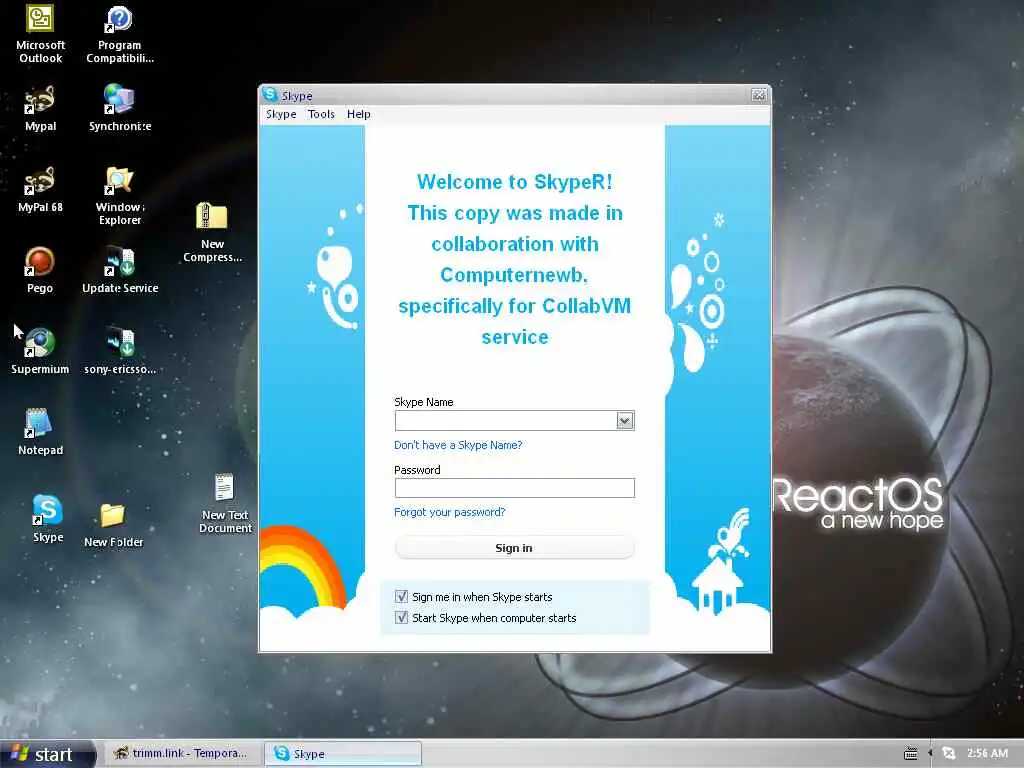Image resolution: width=1024 pixels, height=768 pixels.
Task: Focus the Password input field
Action: tap(514, 488)
